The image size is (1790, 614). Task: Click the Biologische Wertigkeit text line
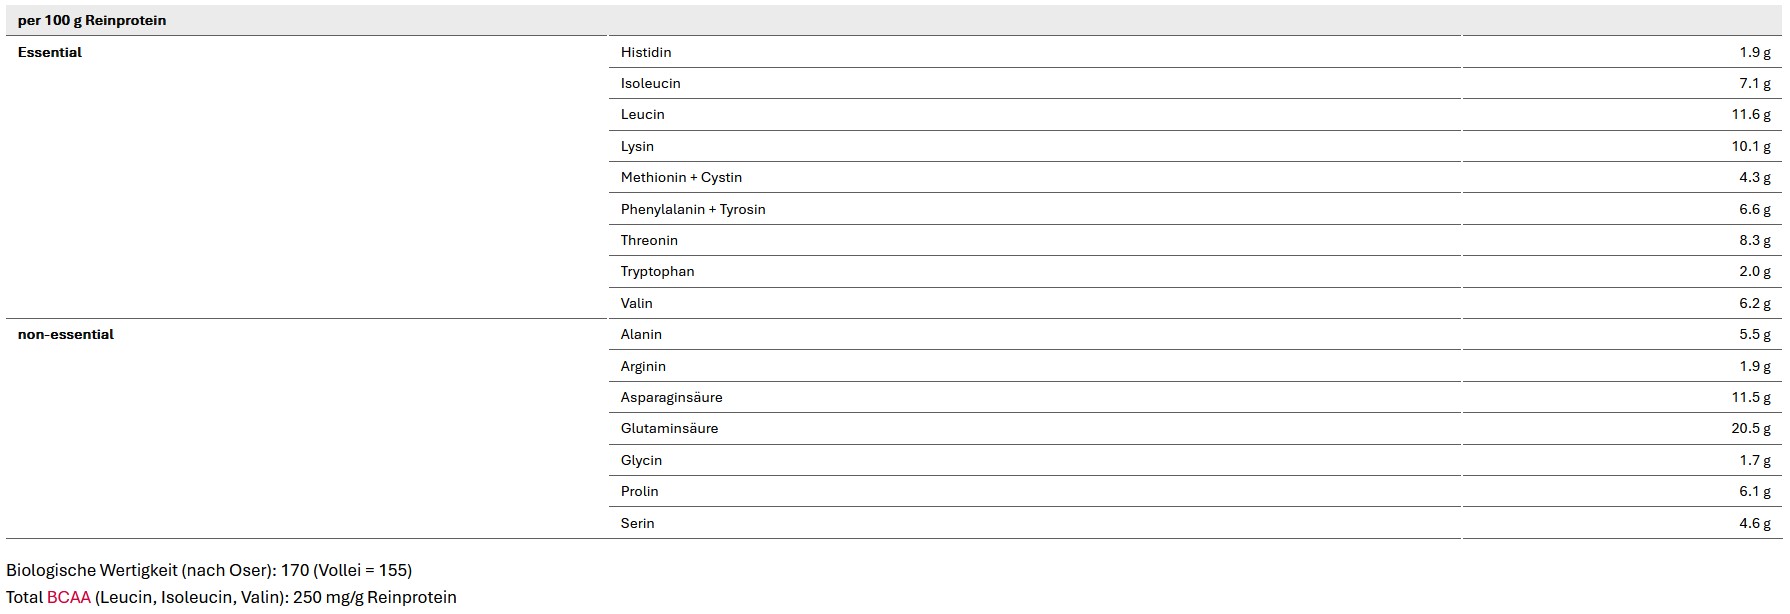tap(209, 570)
